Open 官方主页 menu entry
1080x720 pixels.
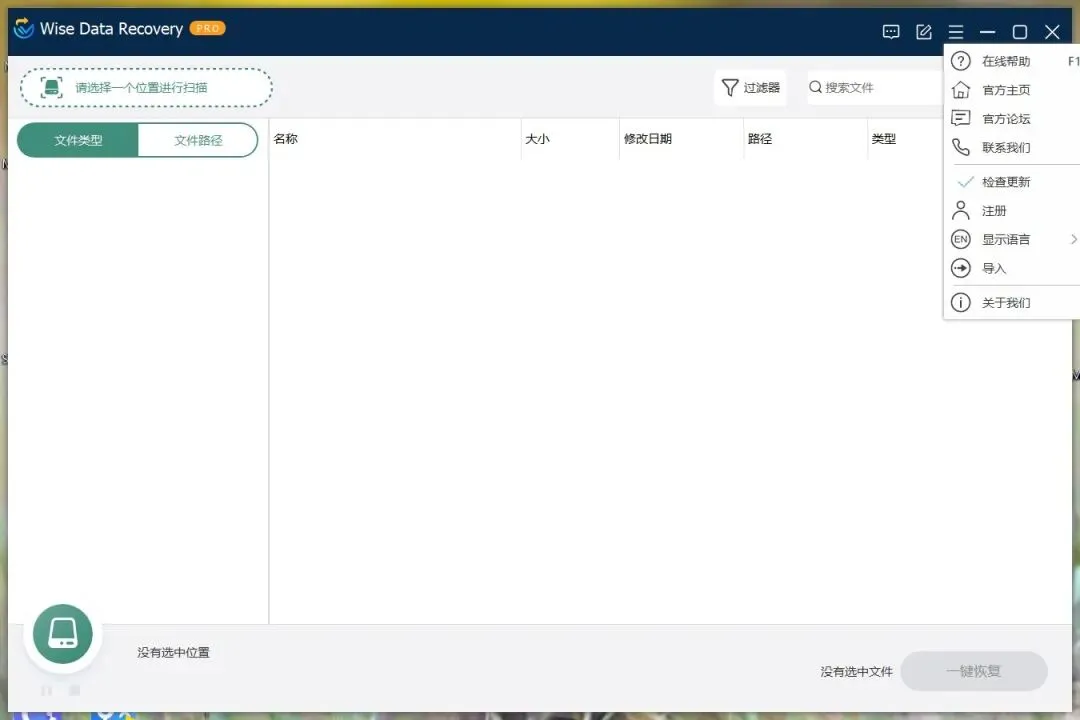tap(1011, 90)
